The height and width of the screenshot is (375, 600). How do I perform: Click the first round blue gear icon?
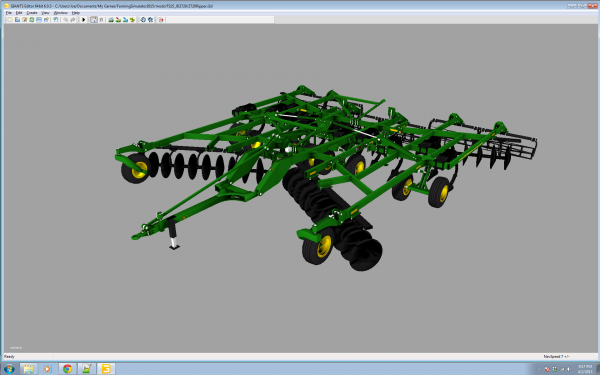pyautogui.click(x=143, y=20)
